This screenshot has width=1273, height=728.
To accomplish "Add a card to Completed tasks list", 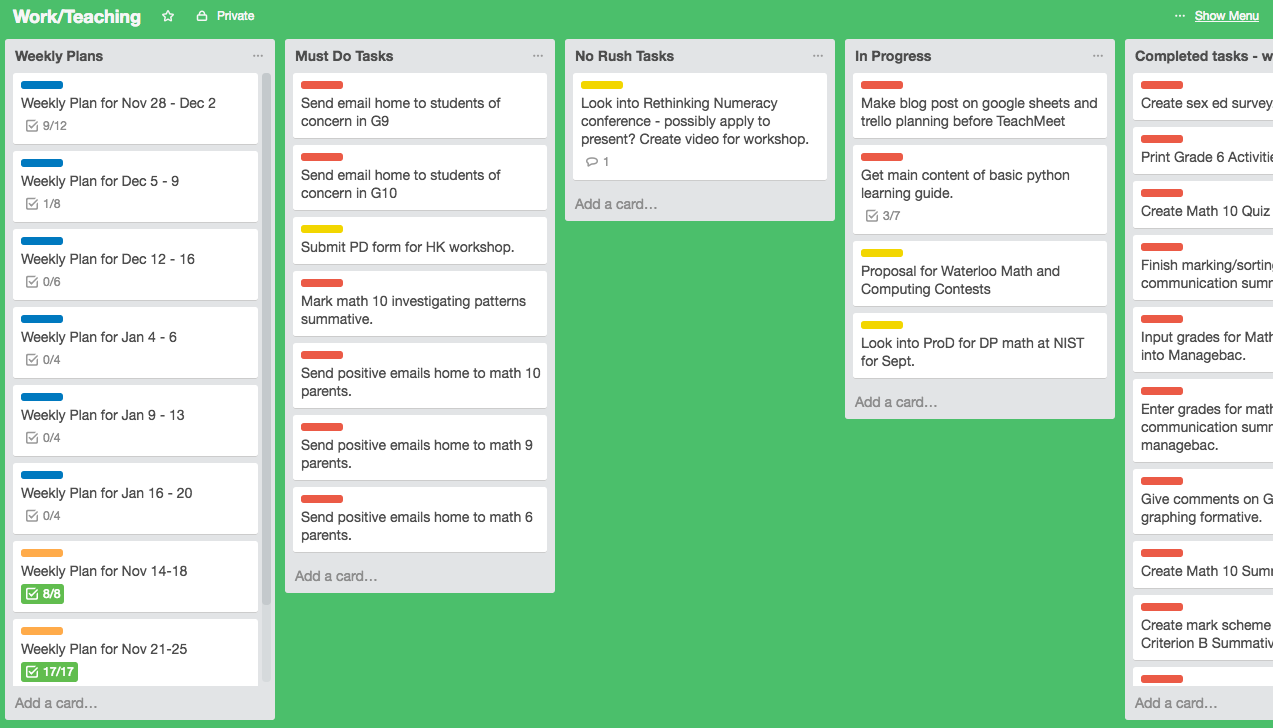I will 1177,703.
